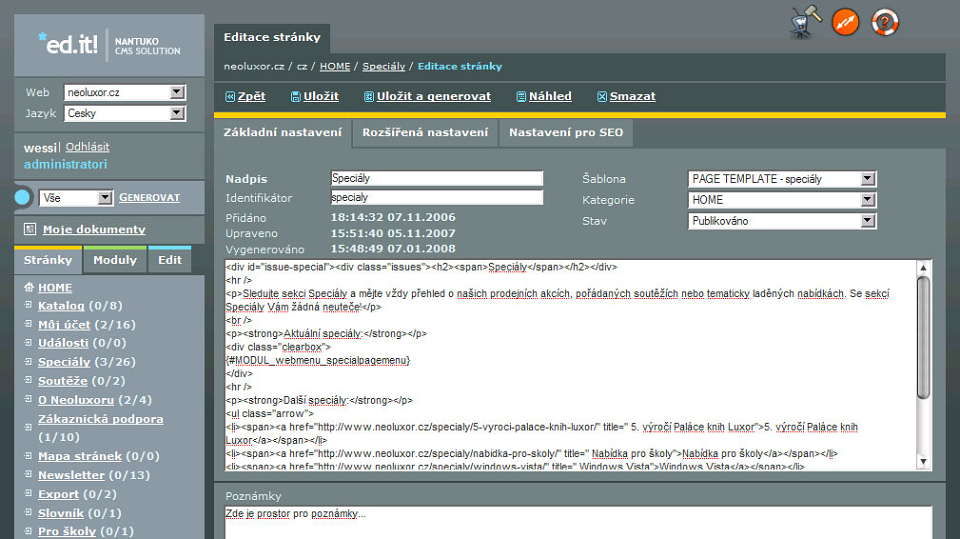Open Moje dokumenty link
960x539 pixels.
coord(94,229)
